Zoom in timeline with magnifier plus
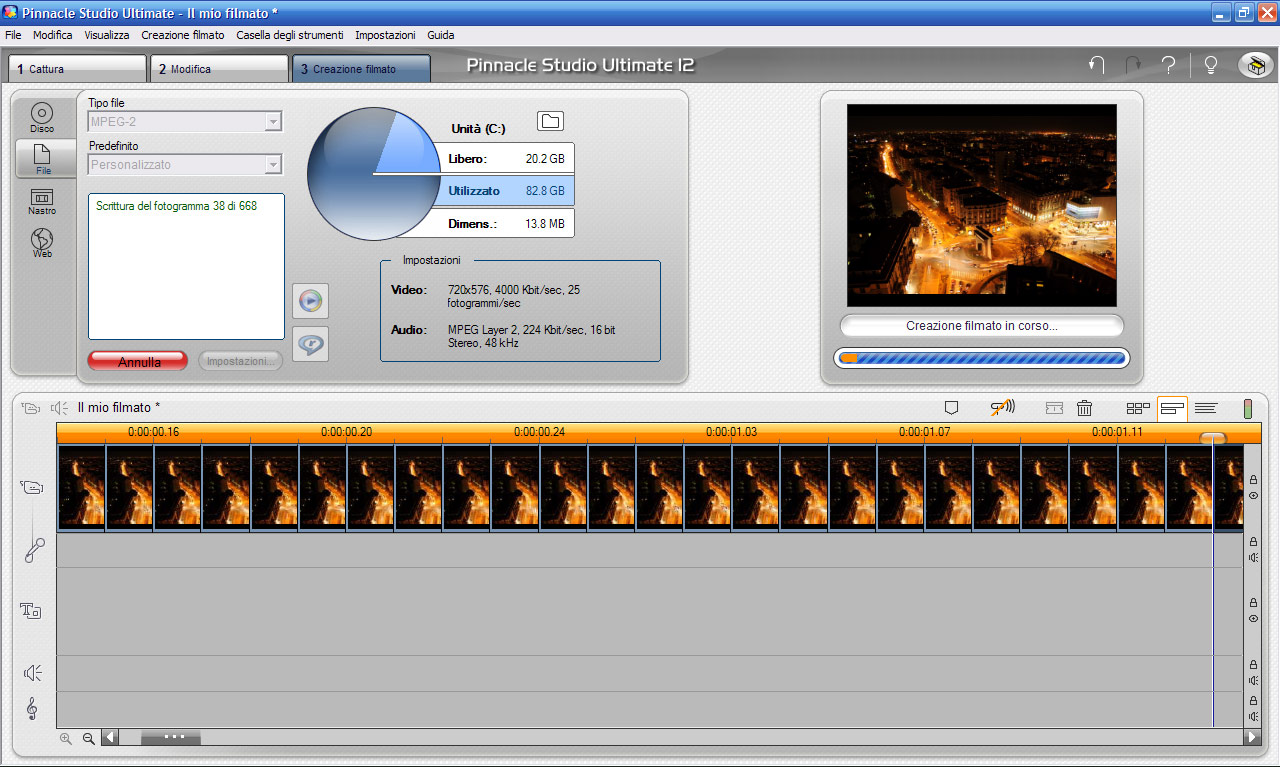Screen dimensions: 1280x767 pyautogui.click(x=66, y=739)
